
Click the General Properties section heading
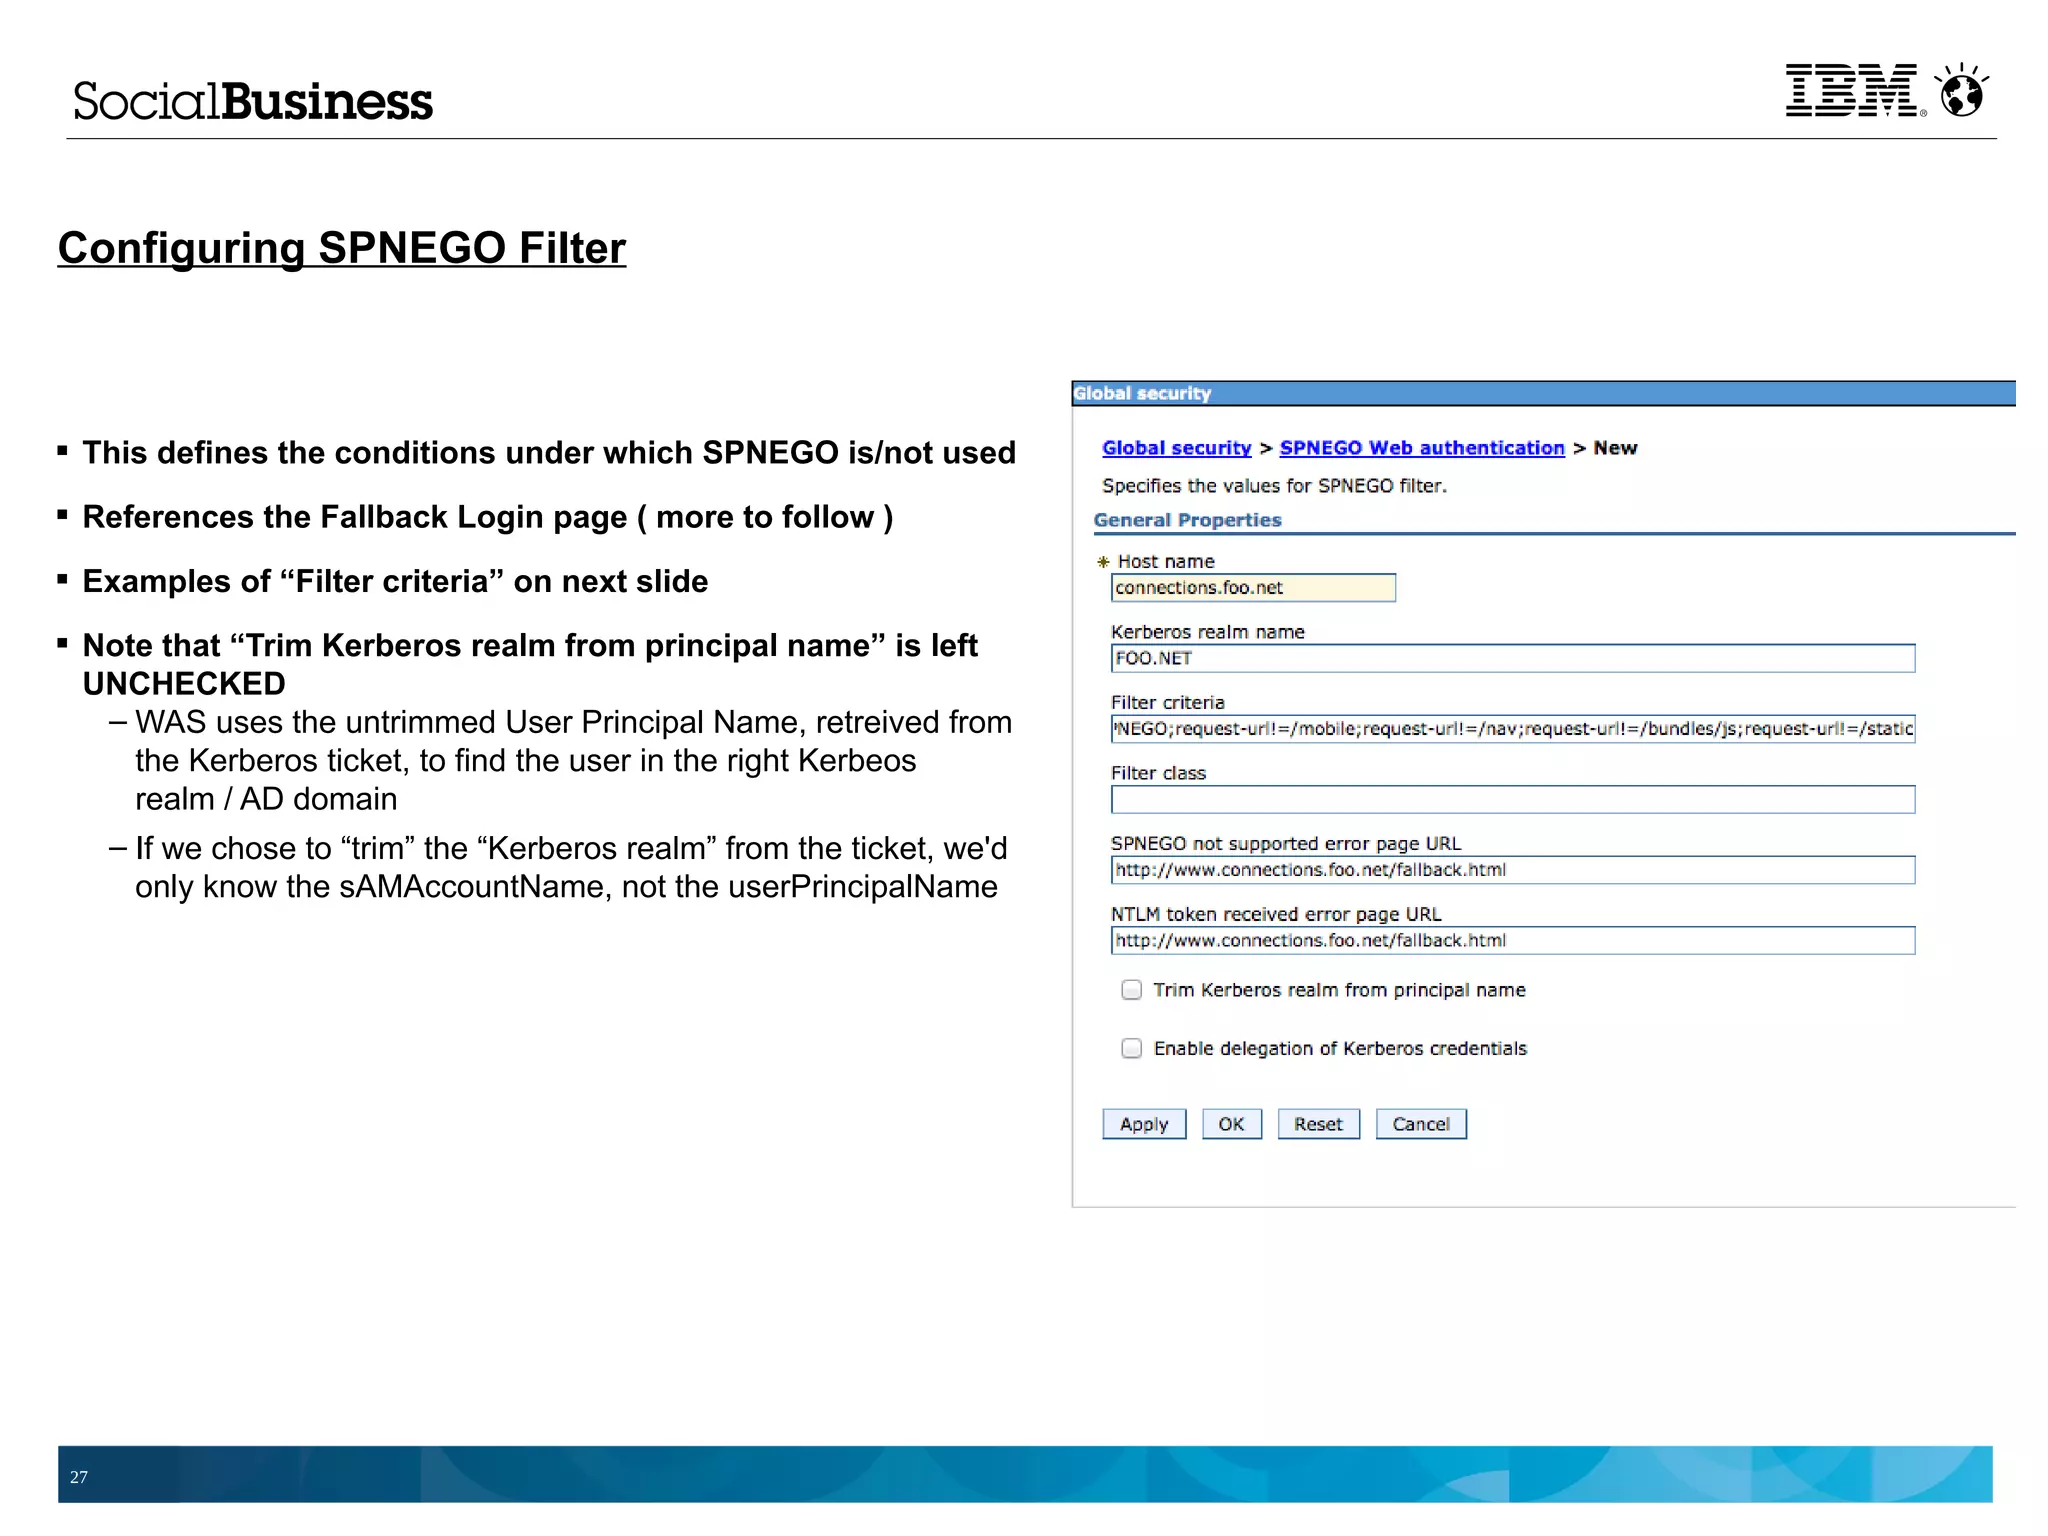1187,520
